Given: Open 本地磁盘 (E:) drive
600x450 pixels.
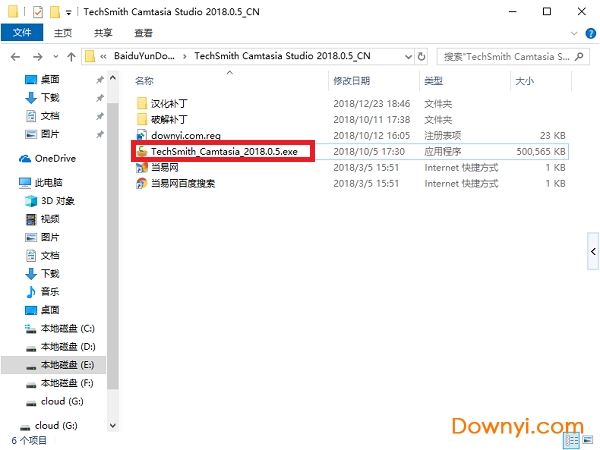Looking at the screenshot, I should (67, 365).
